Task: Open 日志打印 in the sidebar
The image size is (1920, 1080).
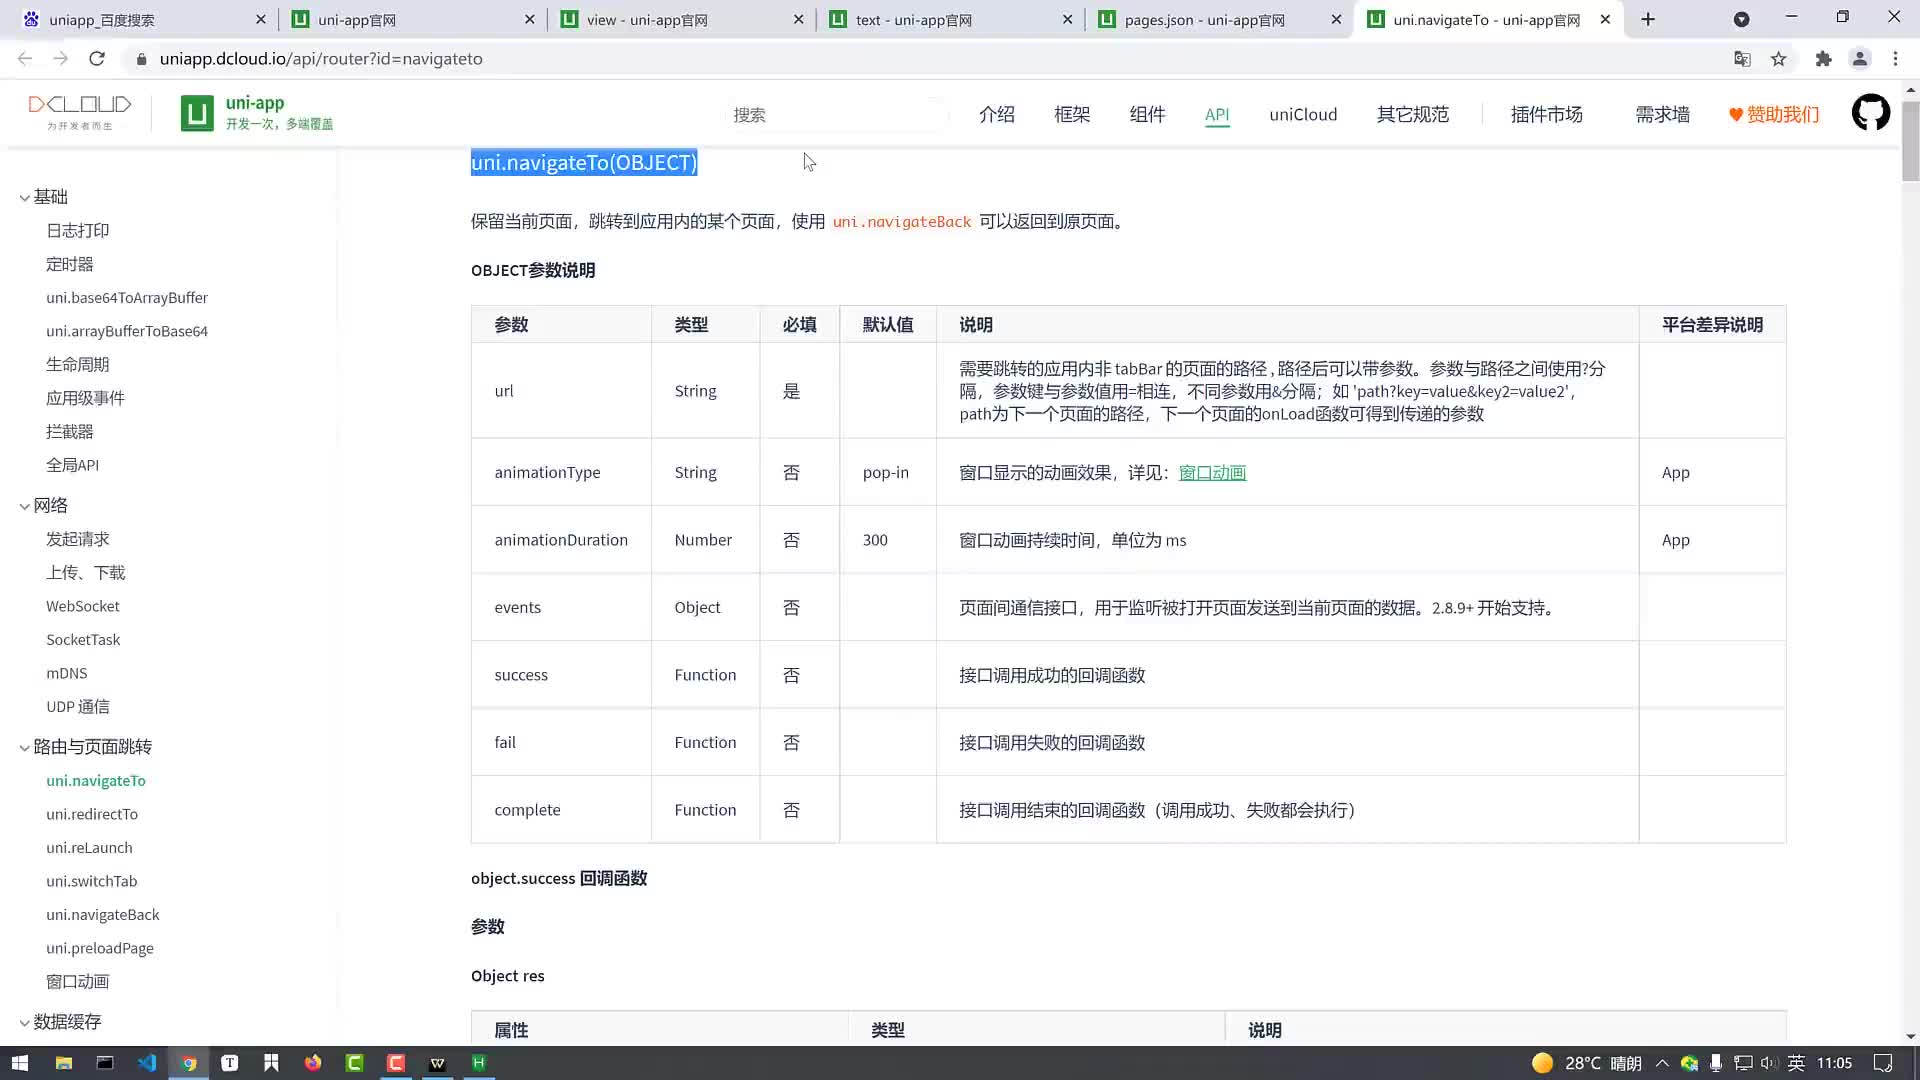Action: [x=77, y=230]
